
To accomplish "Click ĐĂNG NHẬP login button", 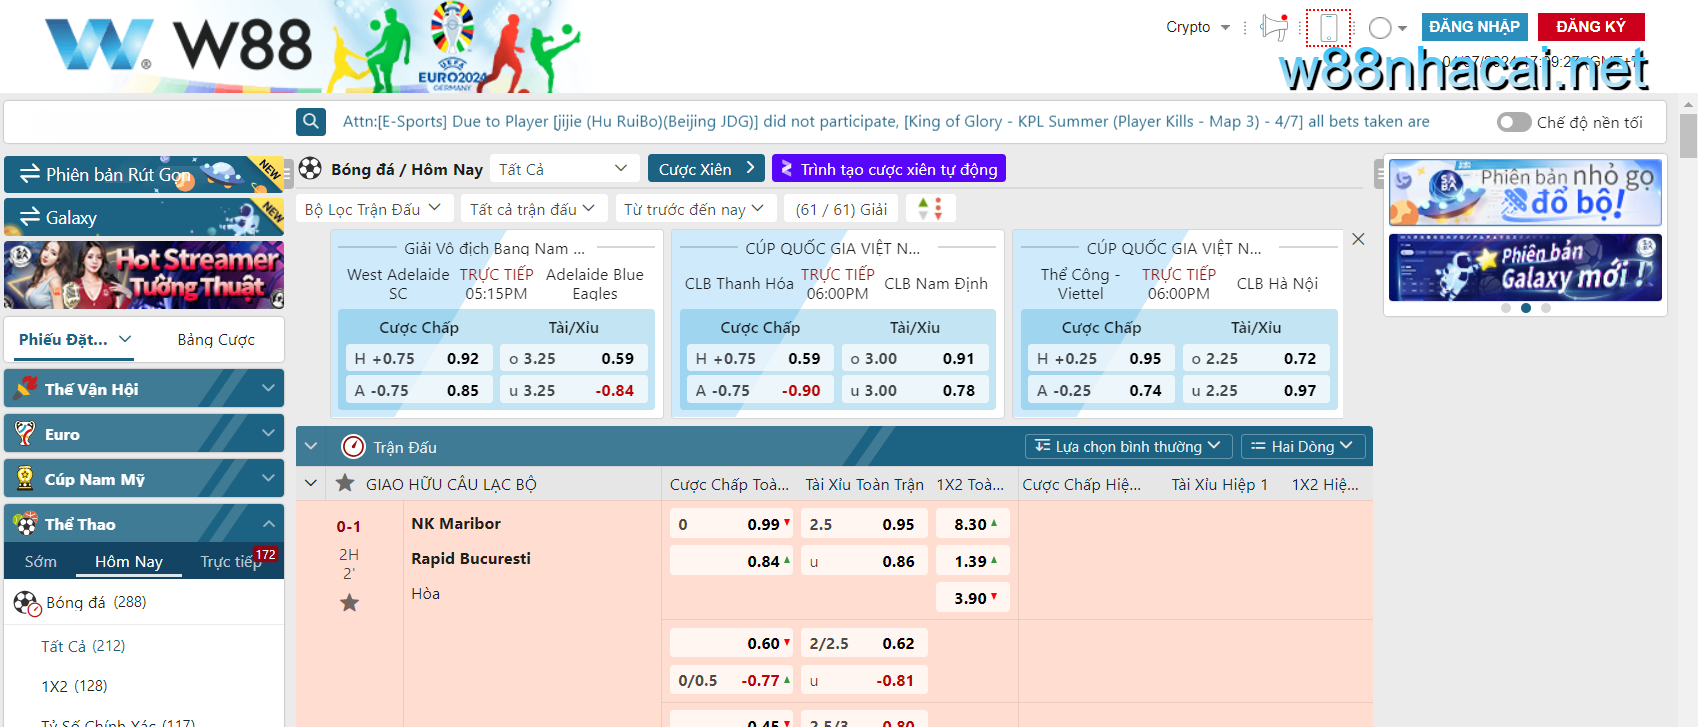I will 1474,27.
